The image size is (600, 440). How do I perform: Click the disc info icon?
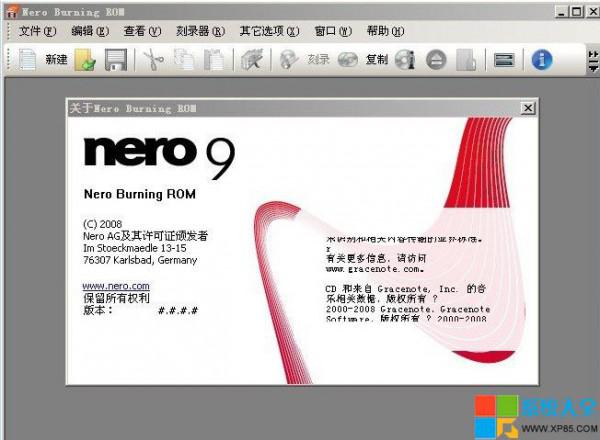pyautogui.click(x=405, y=60)
